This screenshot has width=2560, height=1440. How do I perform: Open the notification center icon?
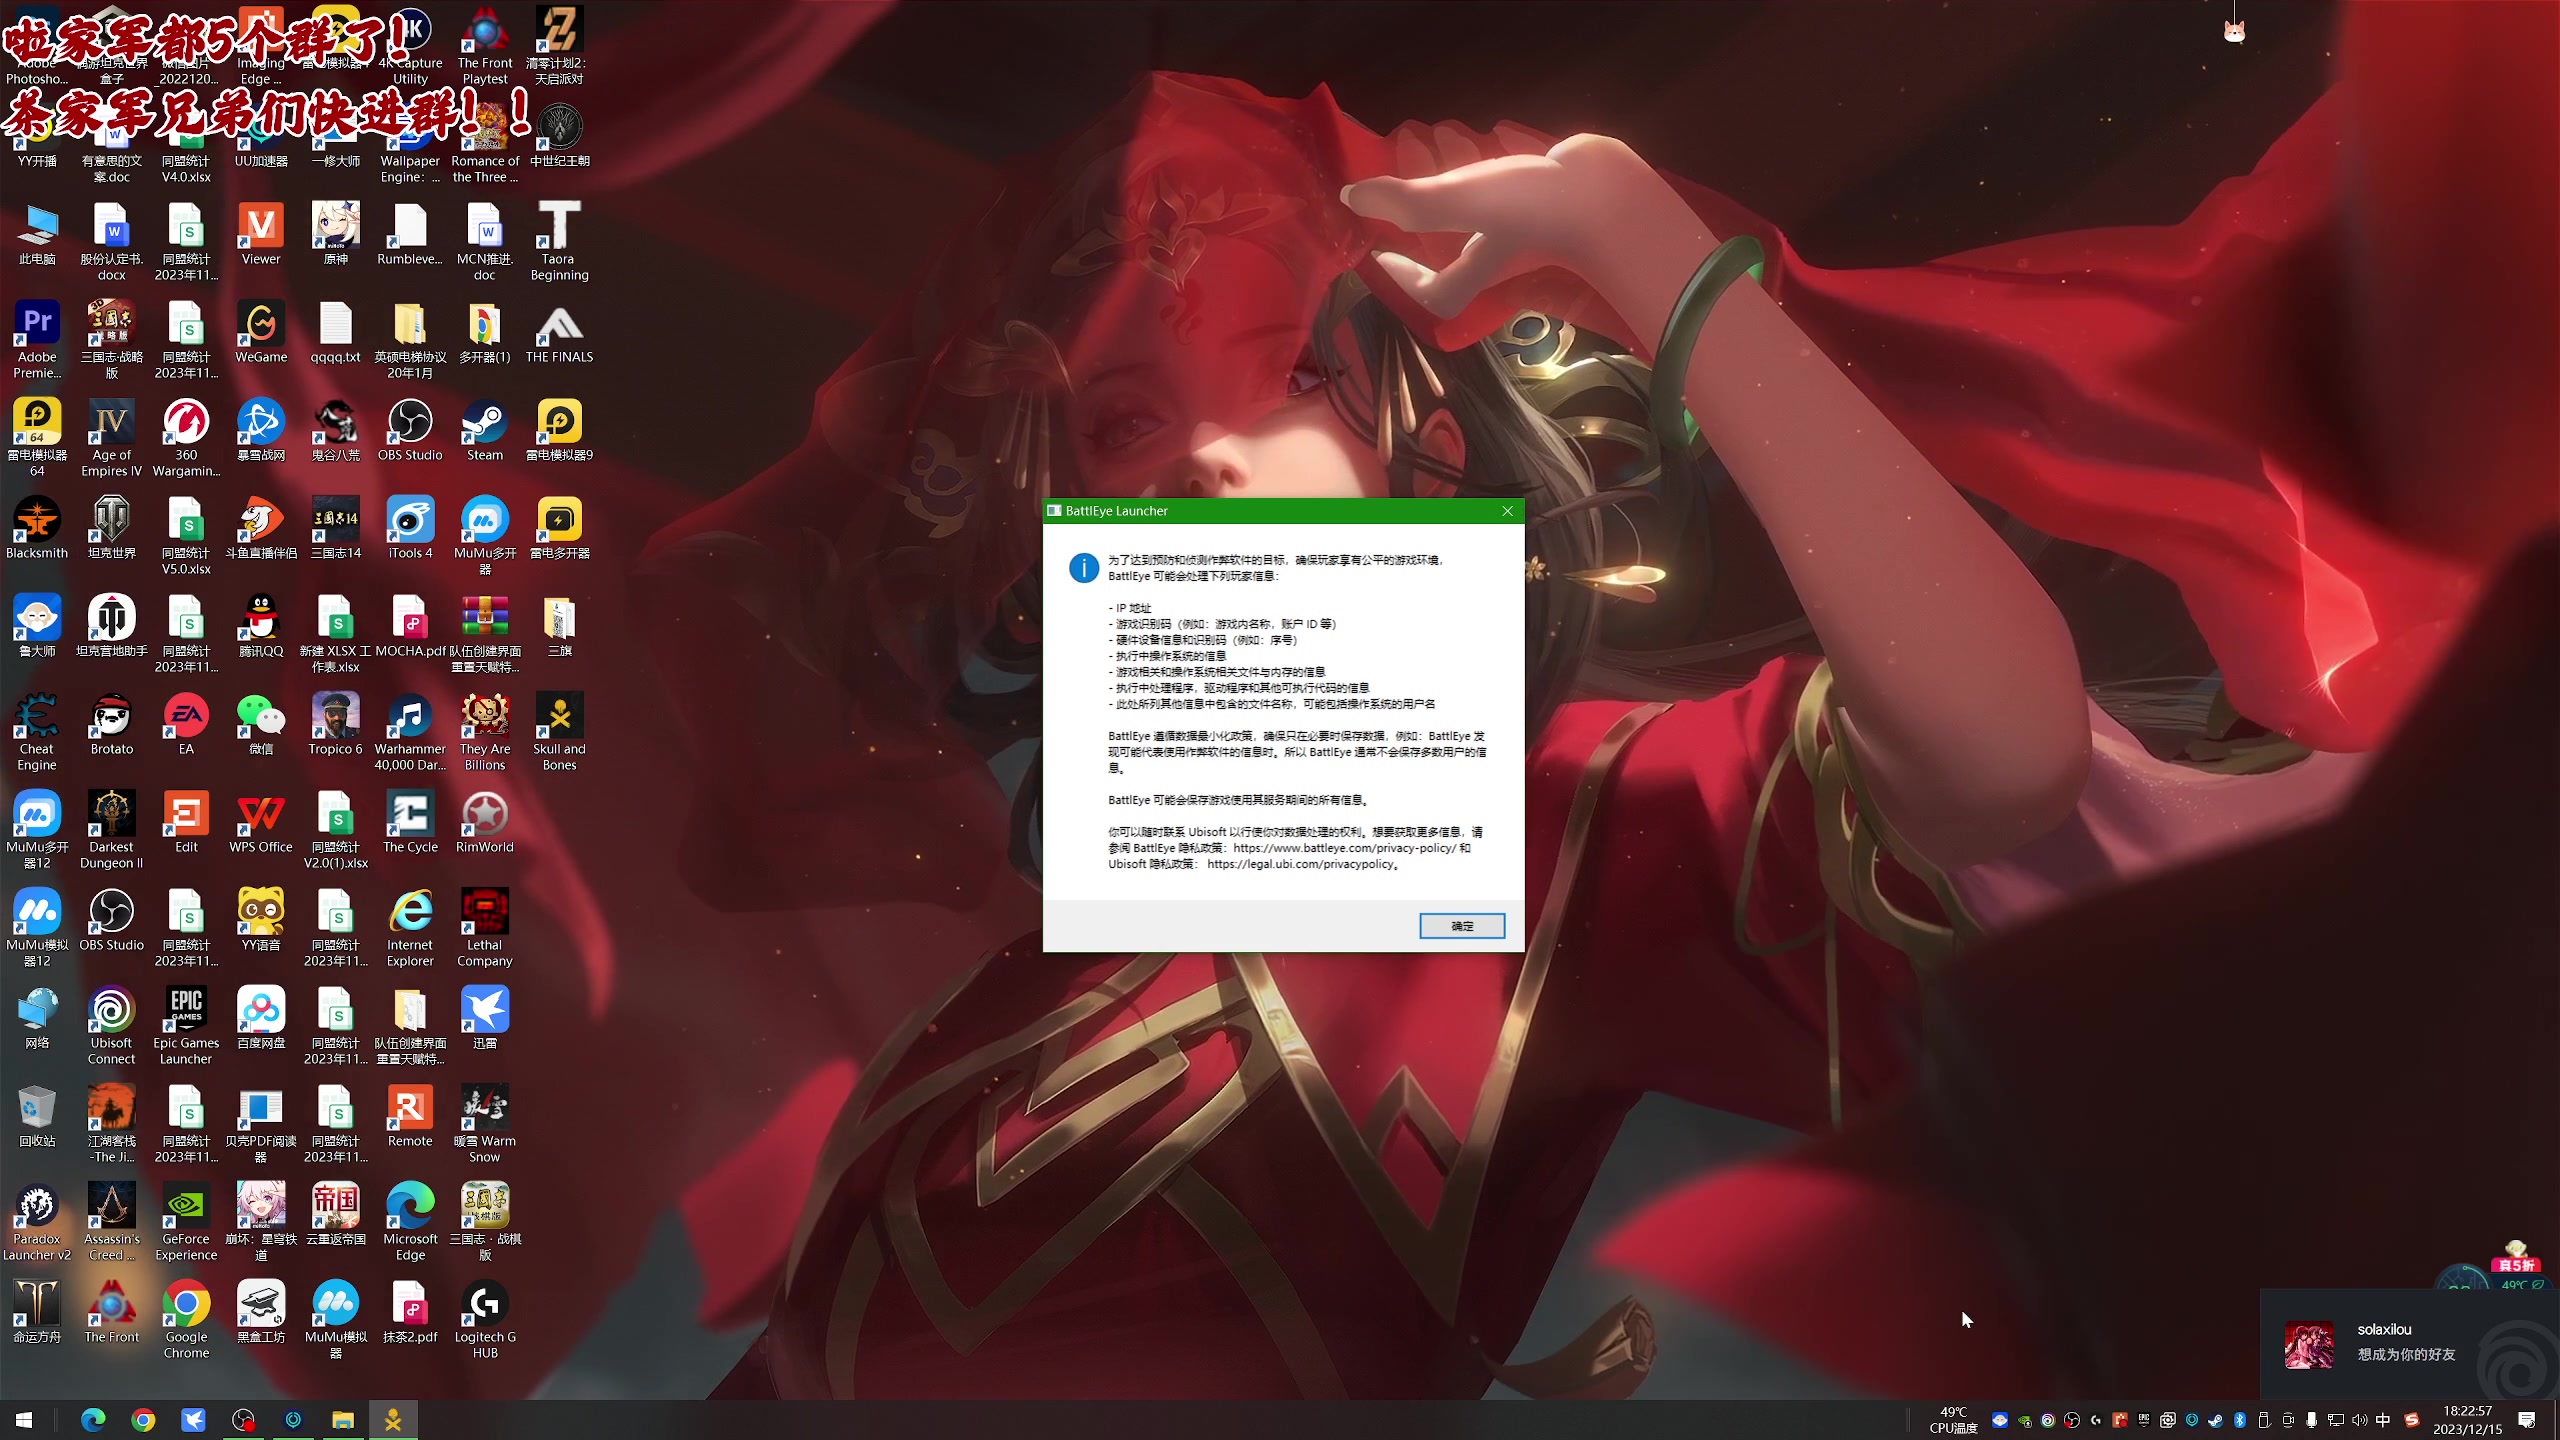pos(2527,1420)
